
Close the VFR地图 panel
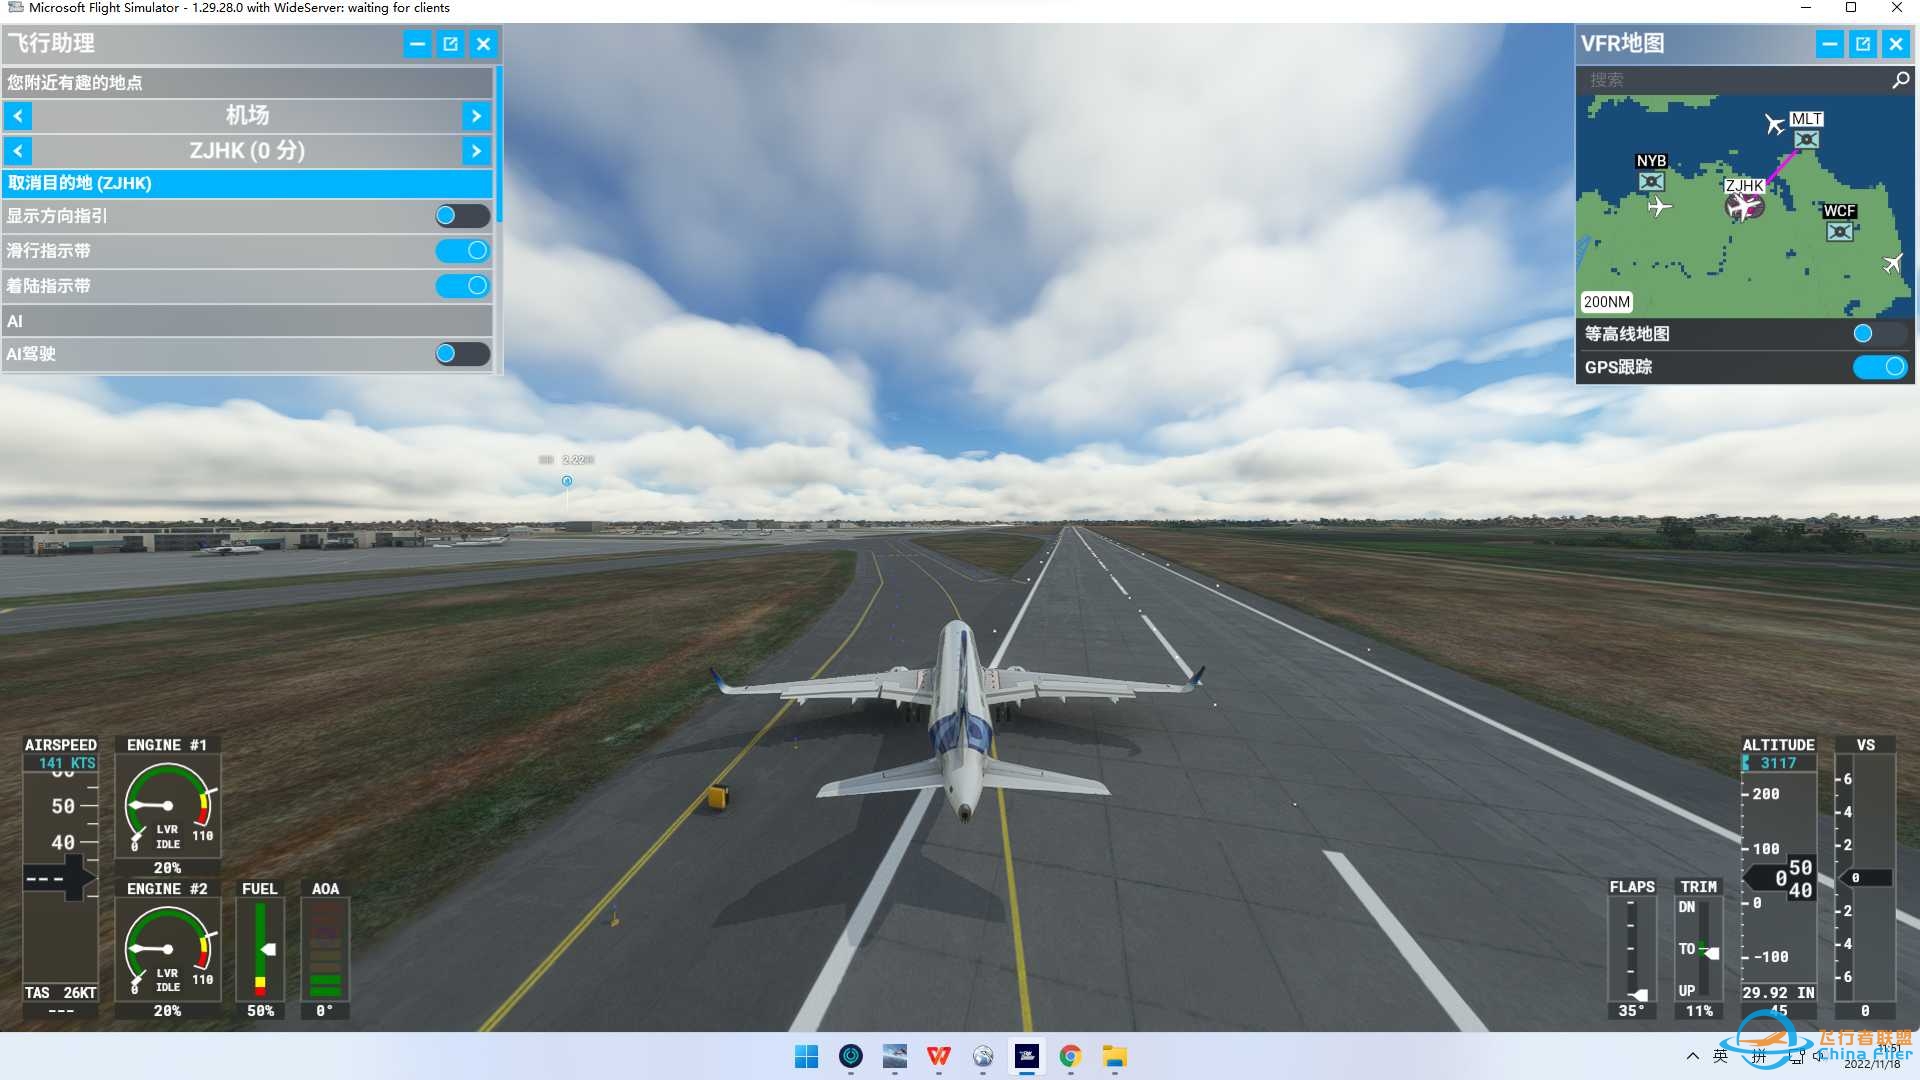pos(1895,44)
